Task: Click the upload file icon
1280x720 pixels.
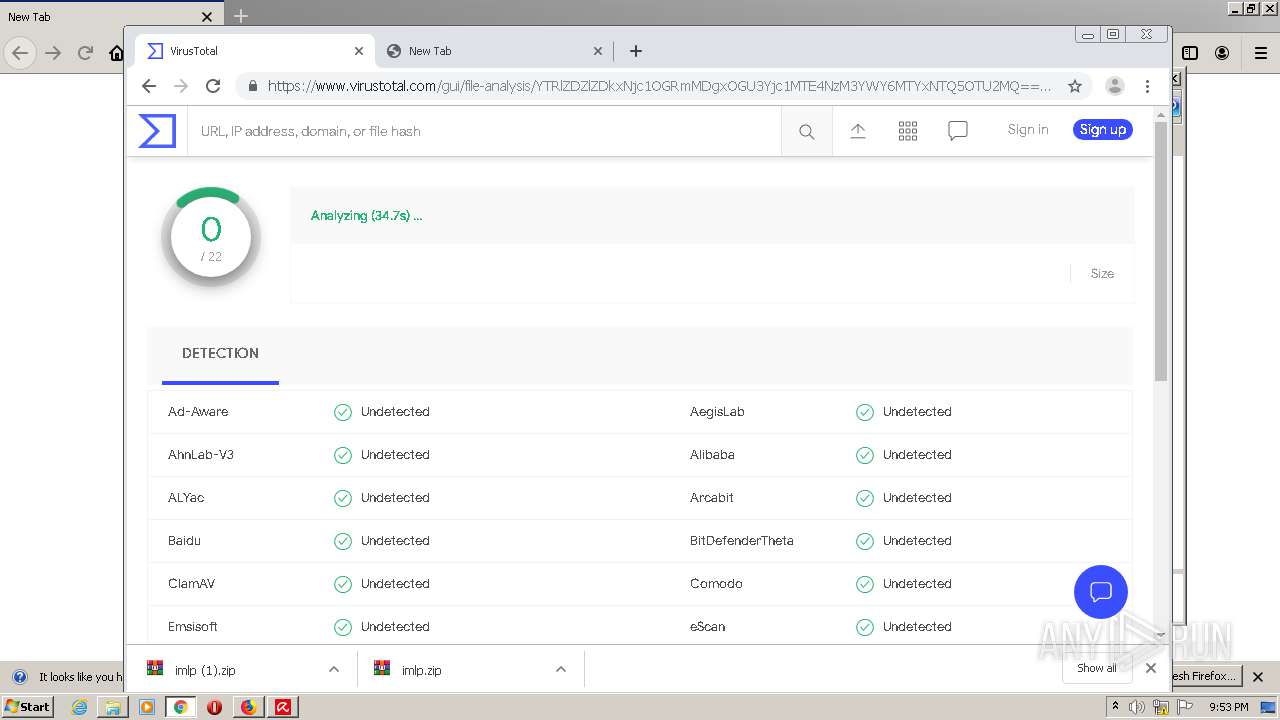Action: pyautogui.click(x=858, y=131)
